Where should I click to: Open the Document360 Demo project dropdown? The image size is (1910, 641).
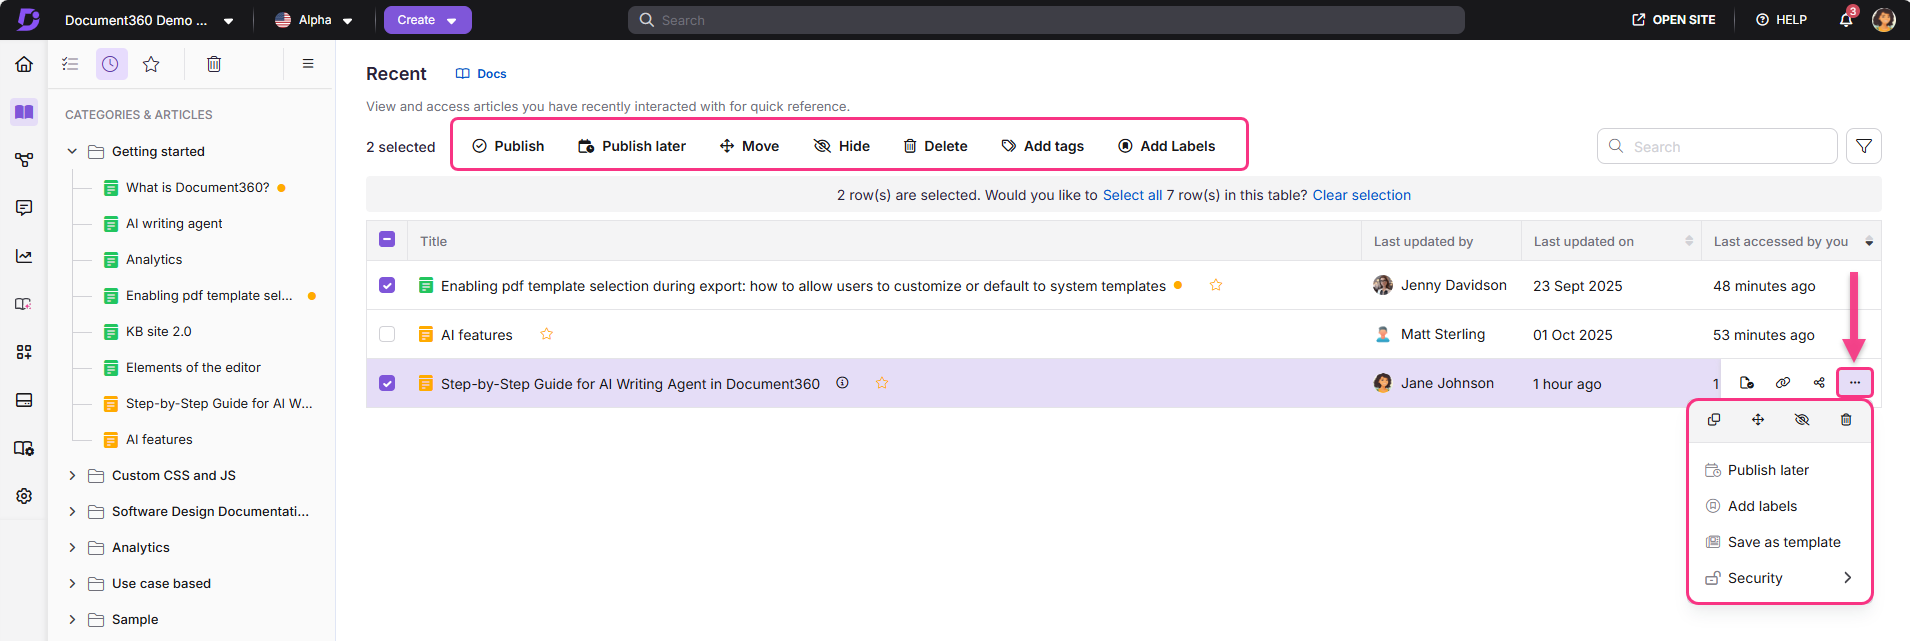pos(149,20)
